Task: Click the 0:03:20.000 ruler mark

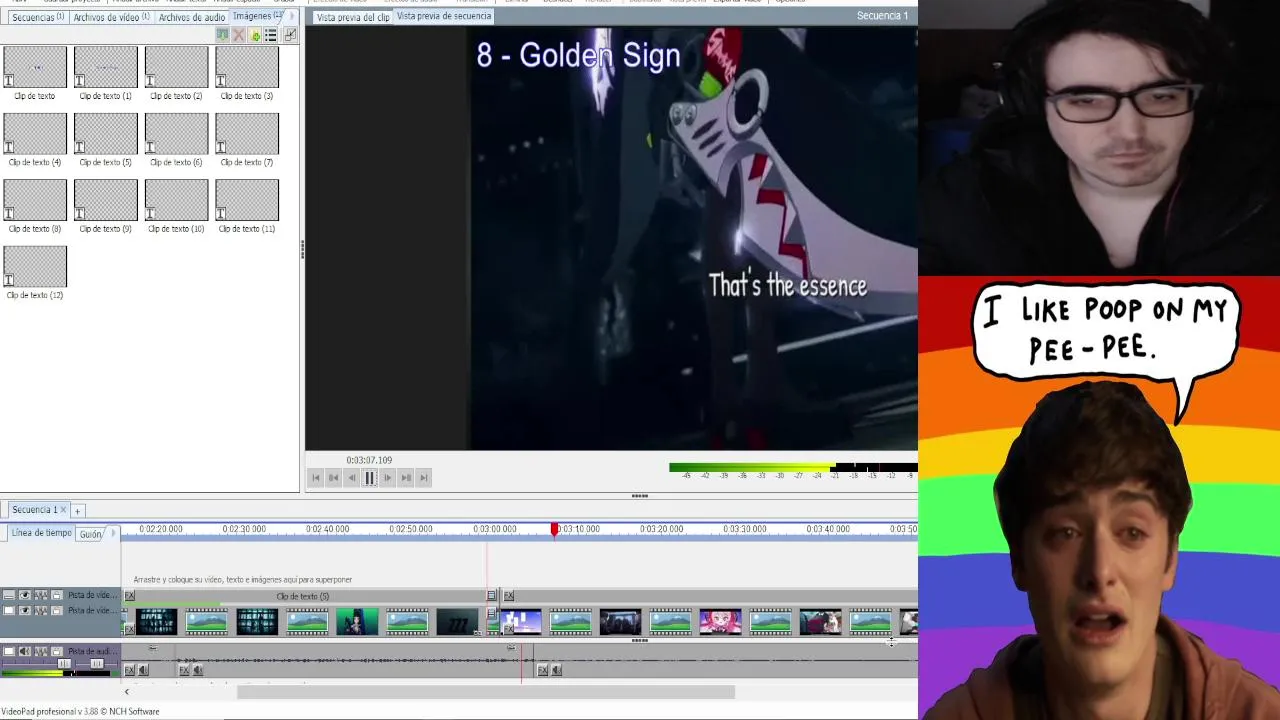Action: tap(661, 529)
